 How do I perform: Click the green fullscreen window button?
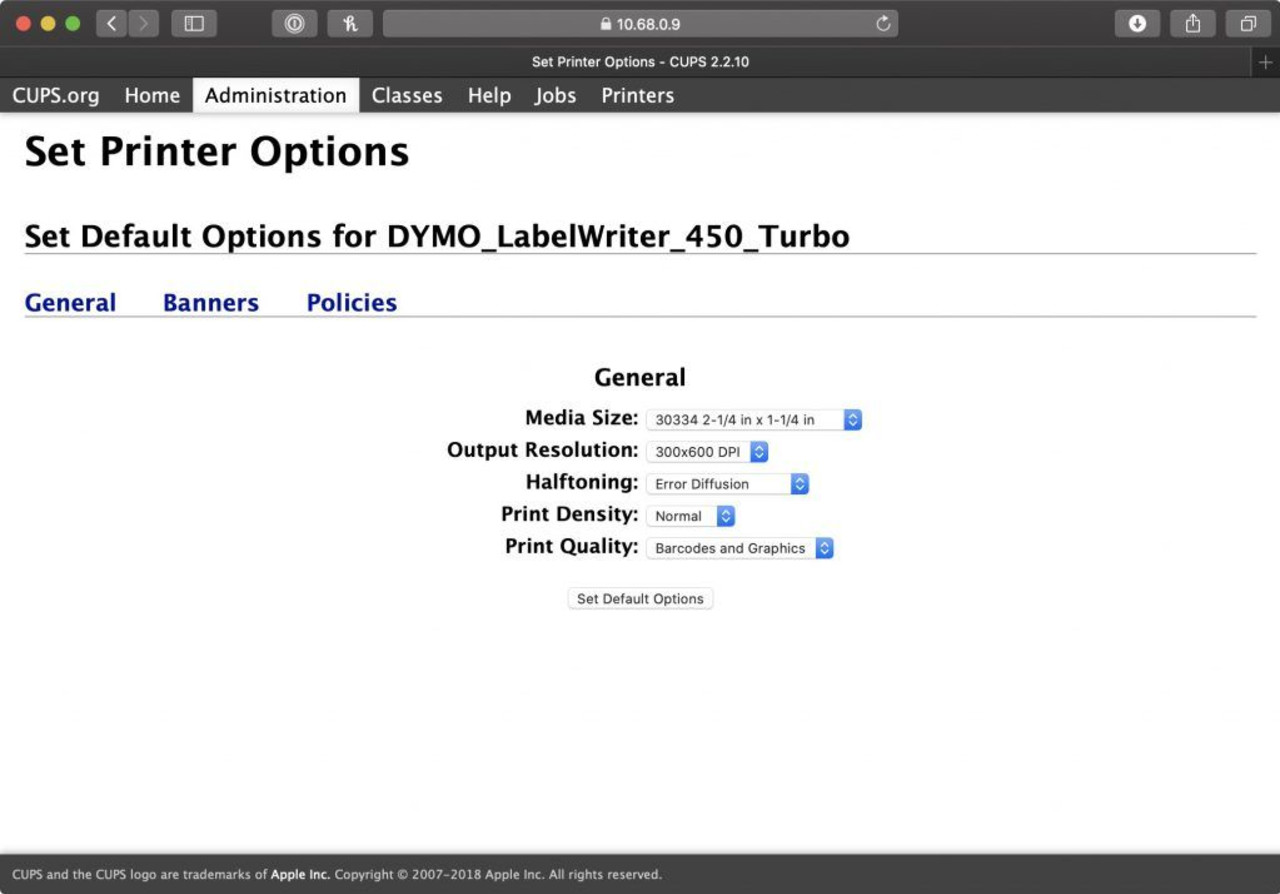pyautogui.click(x=73, y=24)
